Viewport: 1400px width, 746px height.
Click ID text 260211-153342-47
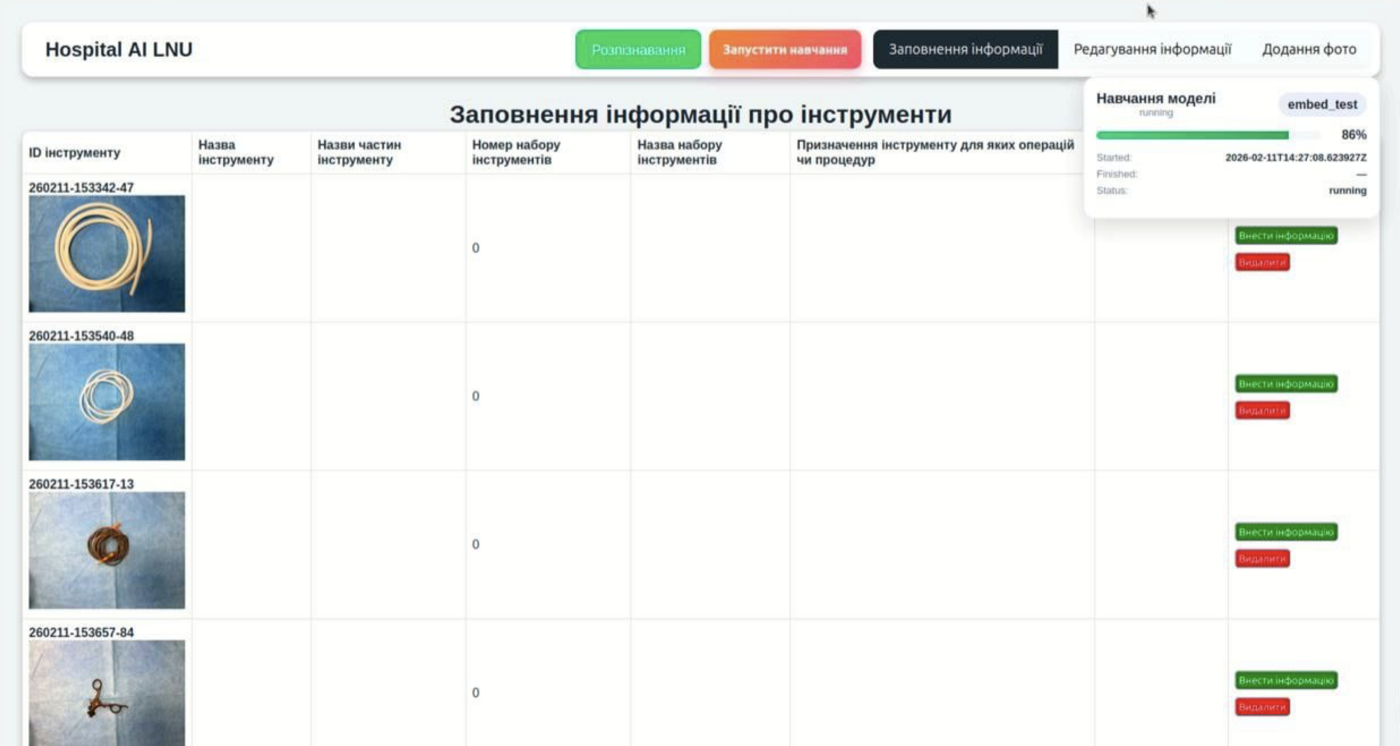pyautogui.click(x=81, y=187)
